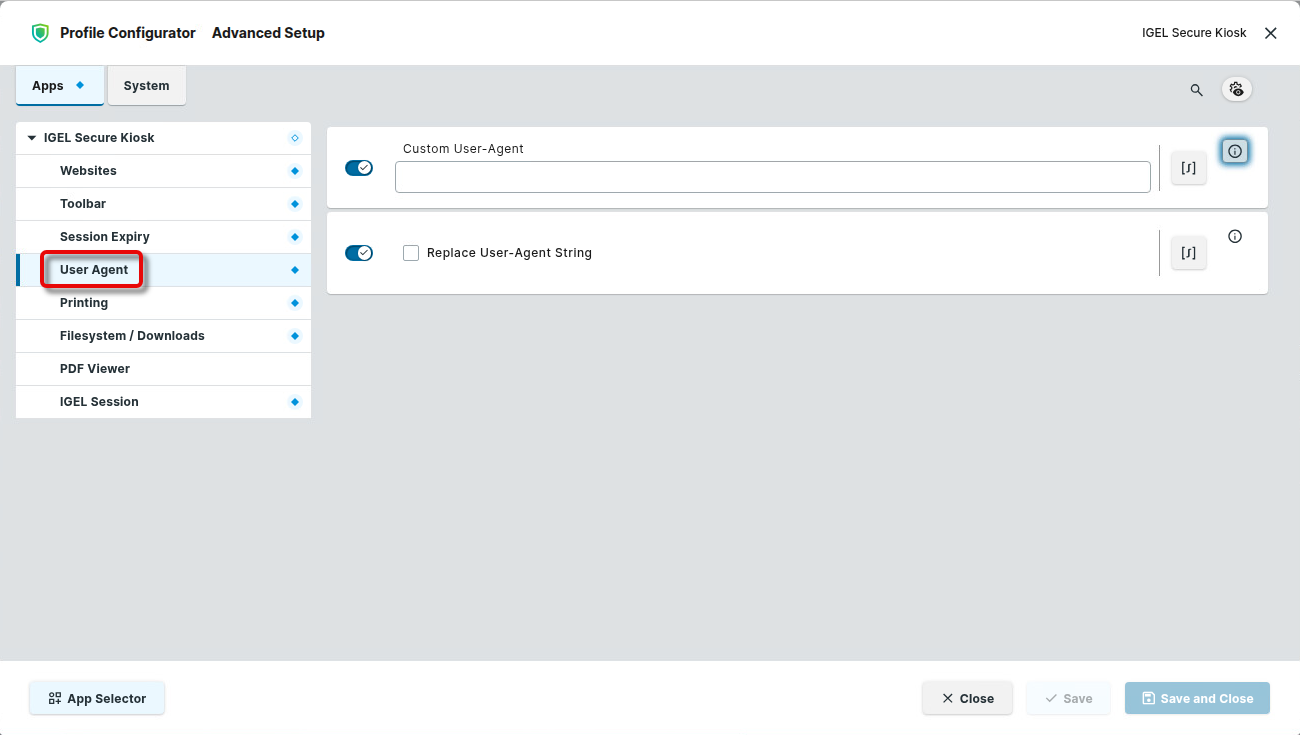1300x735 pixels.
Task: Toggle the Custom User-Agent activation switch
Action: coord(358,168)
